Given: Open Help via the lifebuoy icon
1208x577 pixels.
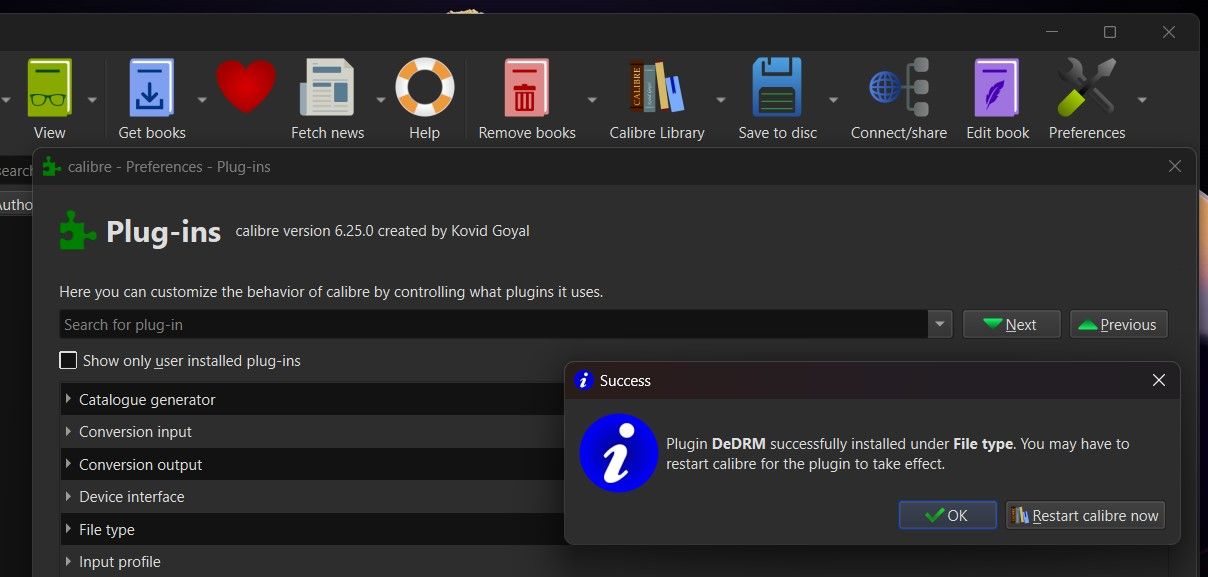Looking at the screenshot, I should point(425,87).
